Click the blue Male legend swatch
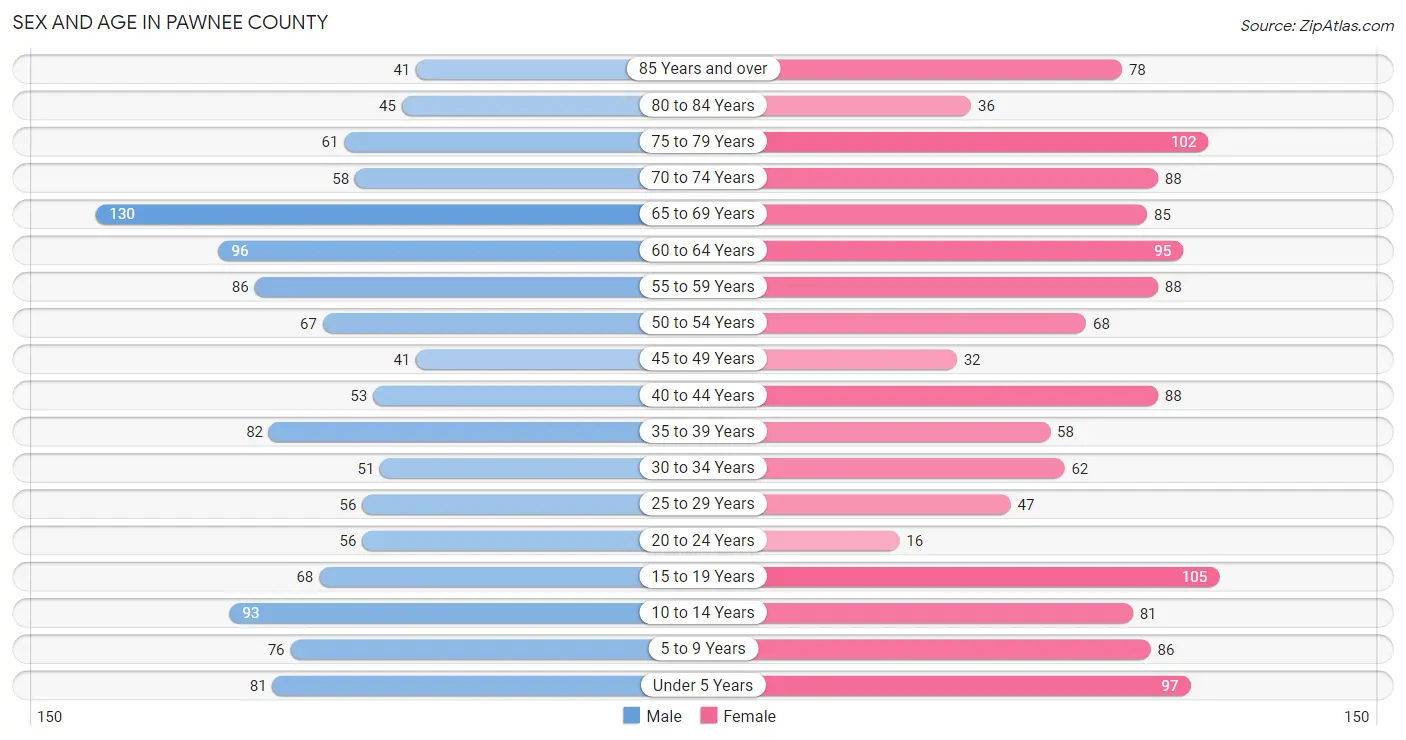 pyautogui.click(x=631, y=716)
